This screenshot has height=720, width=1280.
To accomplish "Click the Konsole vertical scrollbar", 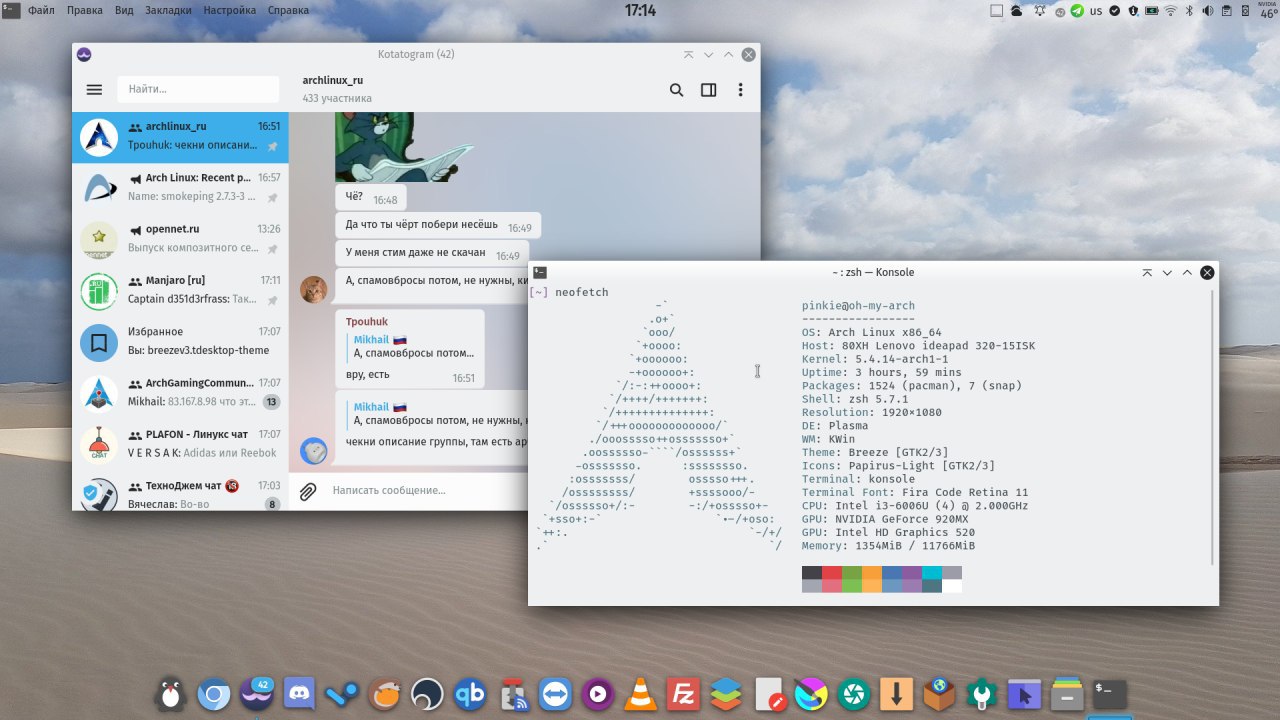I will (x=1213, y=428).
